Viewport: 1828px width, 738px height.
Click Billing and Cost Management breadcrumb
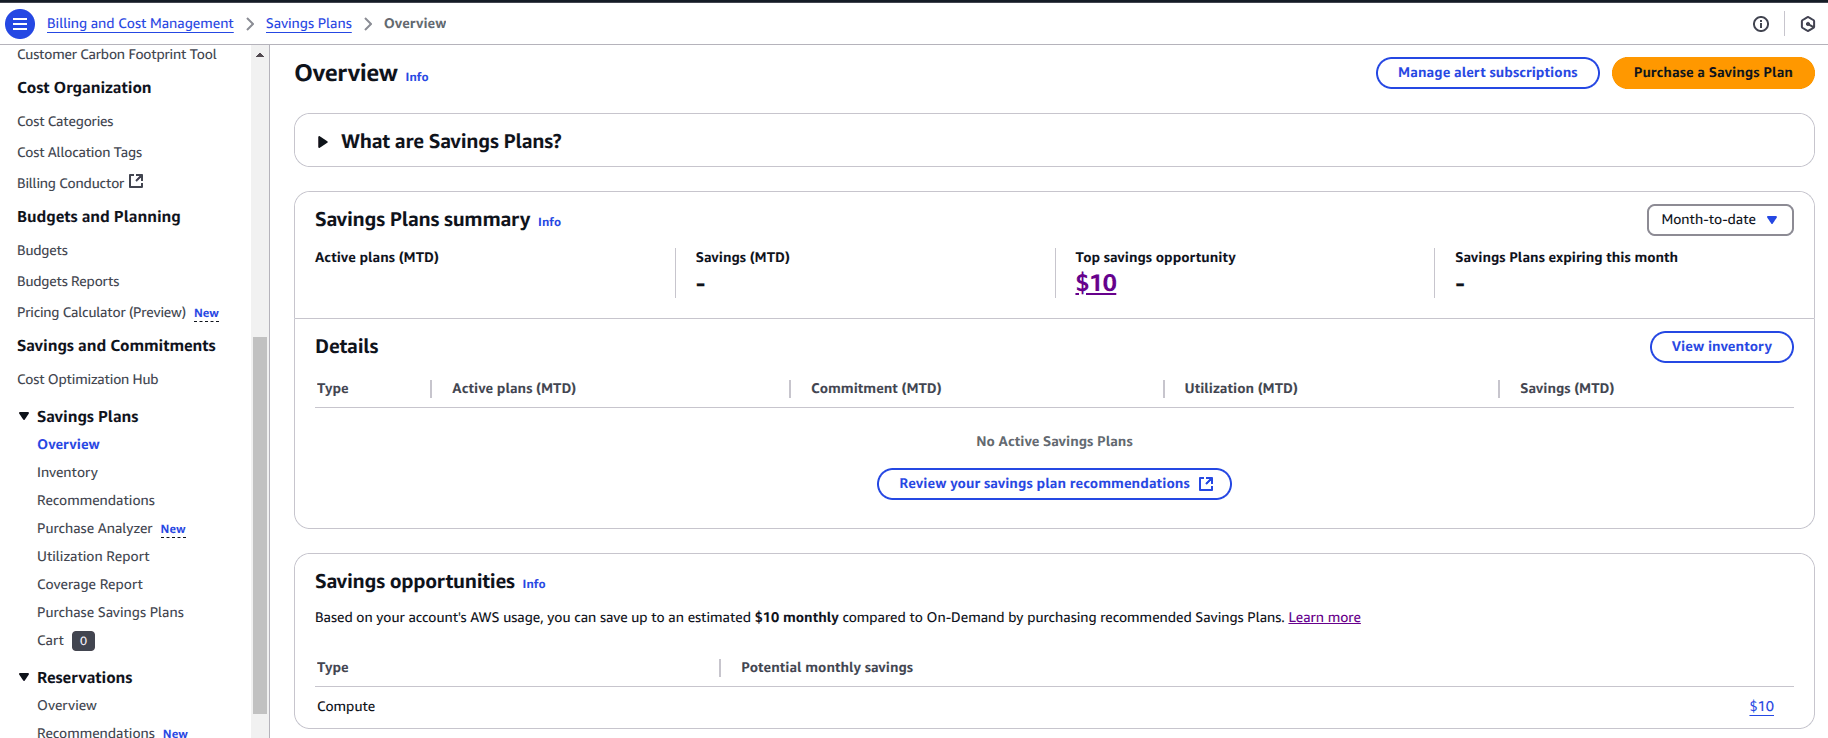[x=140, y=23]
